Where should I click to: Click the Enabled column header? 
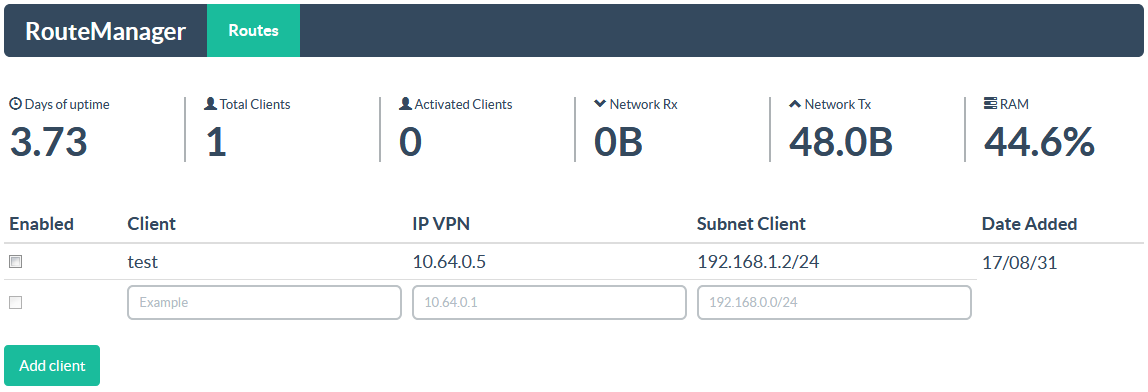tap(42, 224)
